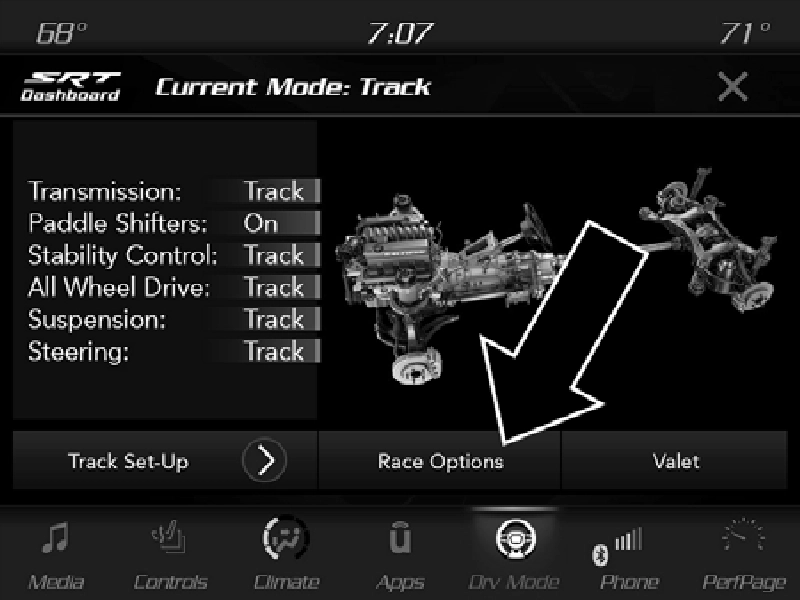Close the drive mode screen with X

click(733, 86)
